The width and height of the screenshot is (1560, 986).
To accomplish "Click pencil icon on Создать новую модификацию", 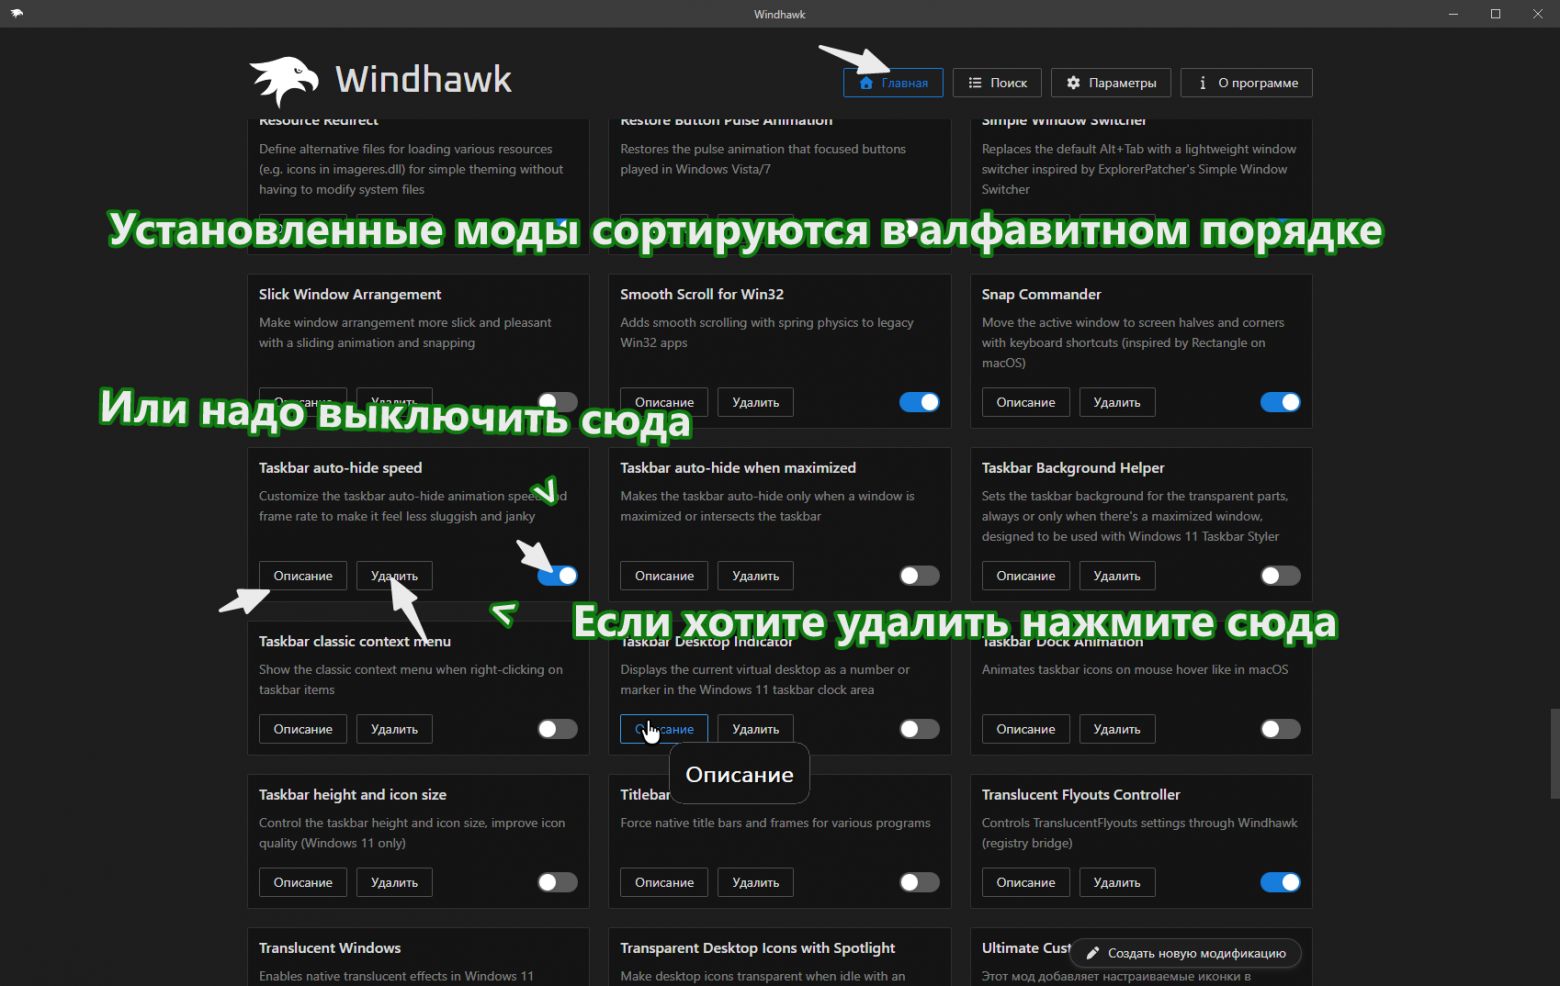I will (1093, 953).
